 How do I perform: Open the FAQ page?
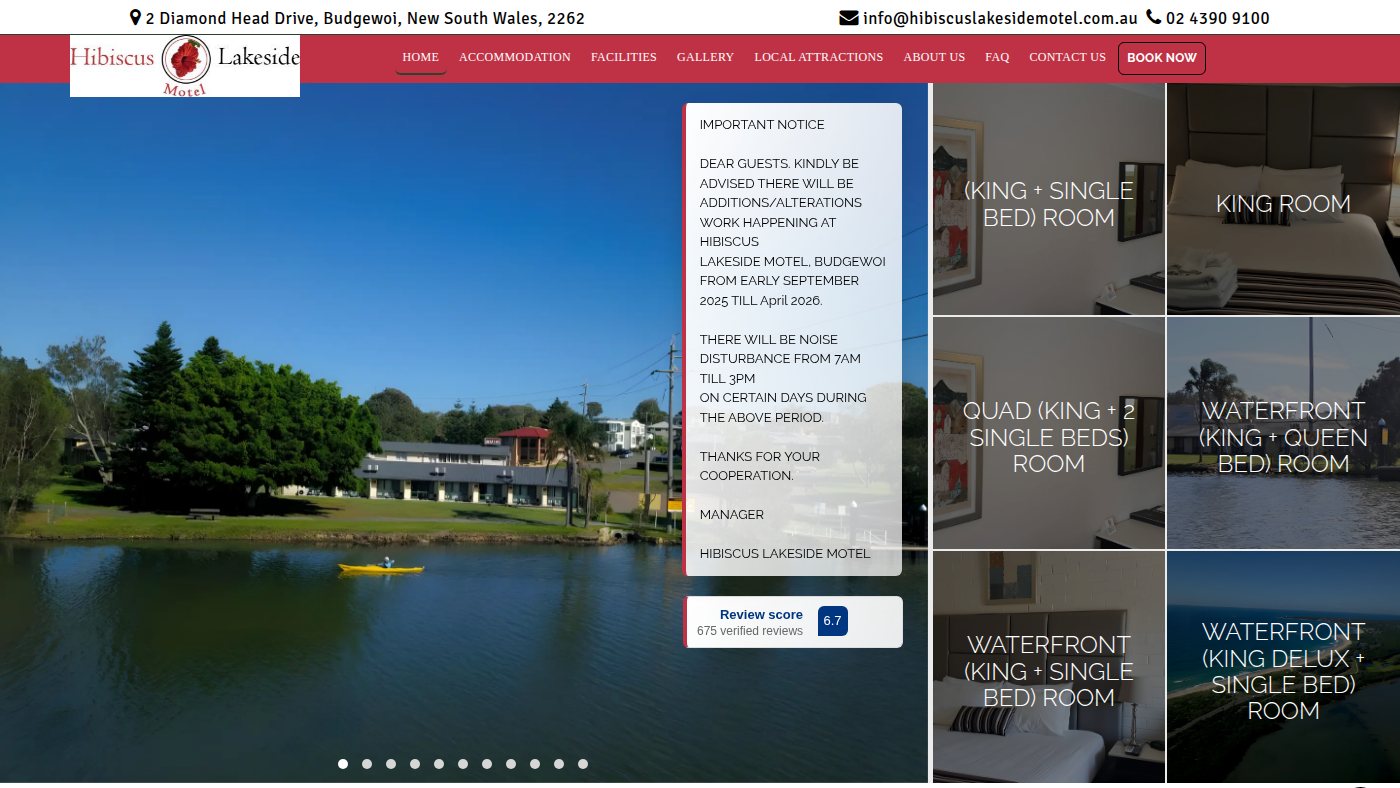[x=997, y=57]
